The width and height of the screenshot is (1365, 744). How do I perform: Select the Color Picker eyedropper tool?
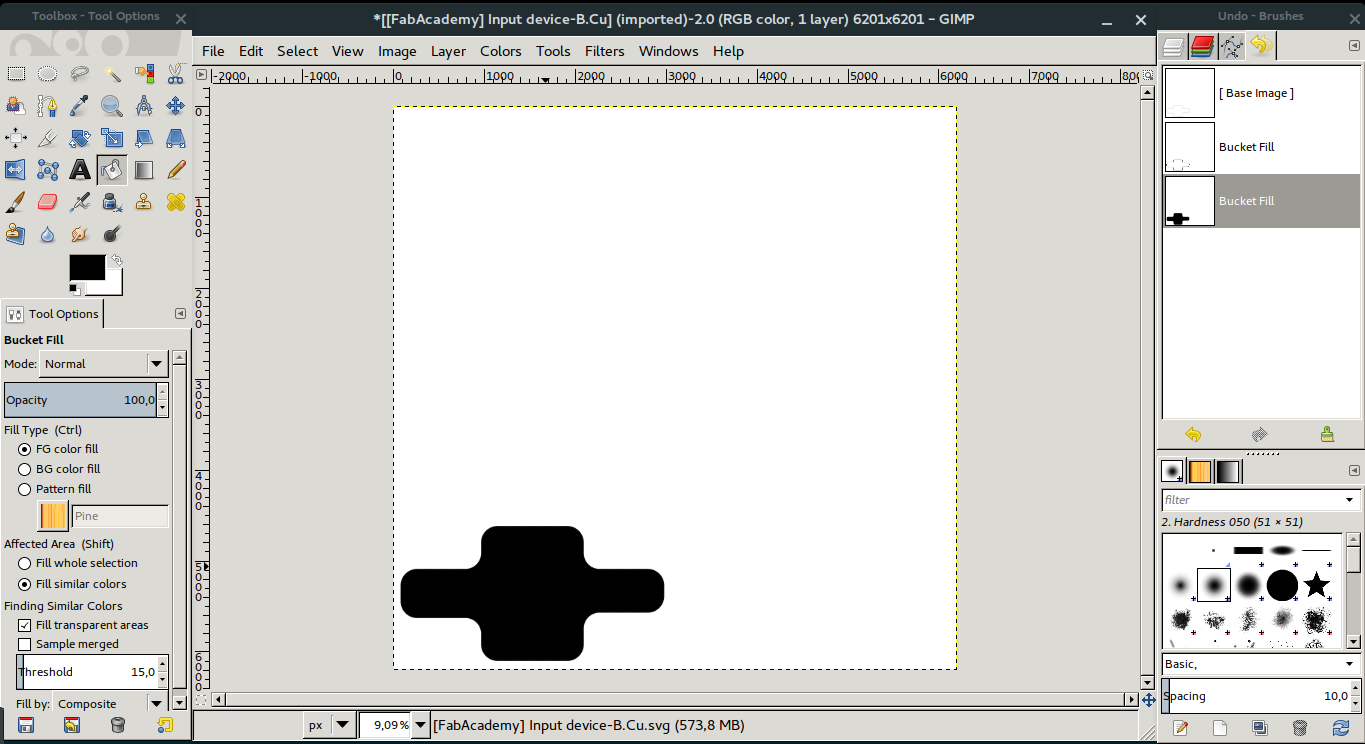[80, 105]
